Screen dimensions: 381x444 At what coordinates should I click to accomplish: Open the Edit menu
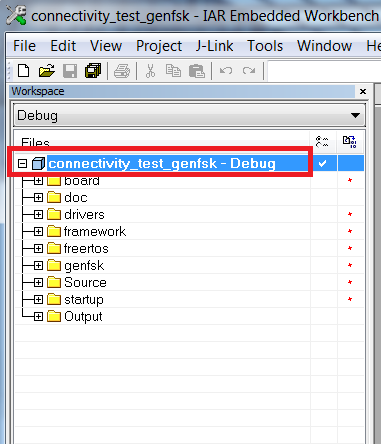pyautogui.click(x=63, y=46)
